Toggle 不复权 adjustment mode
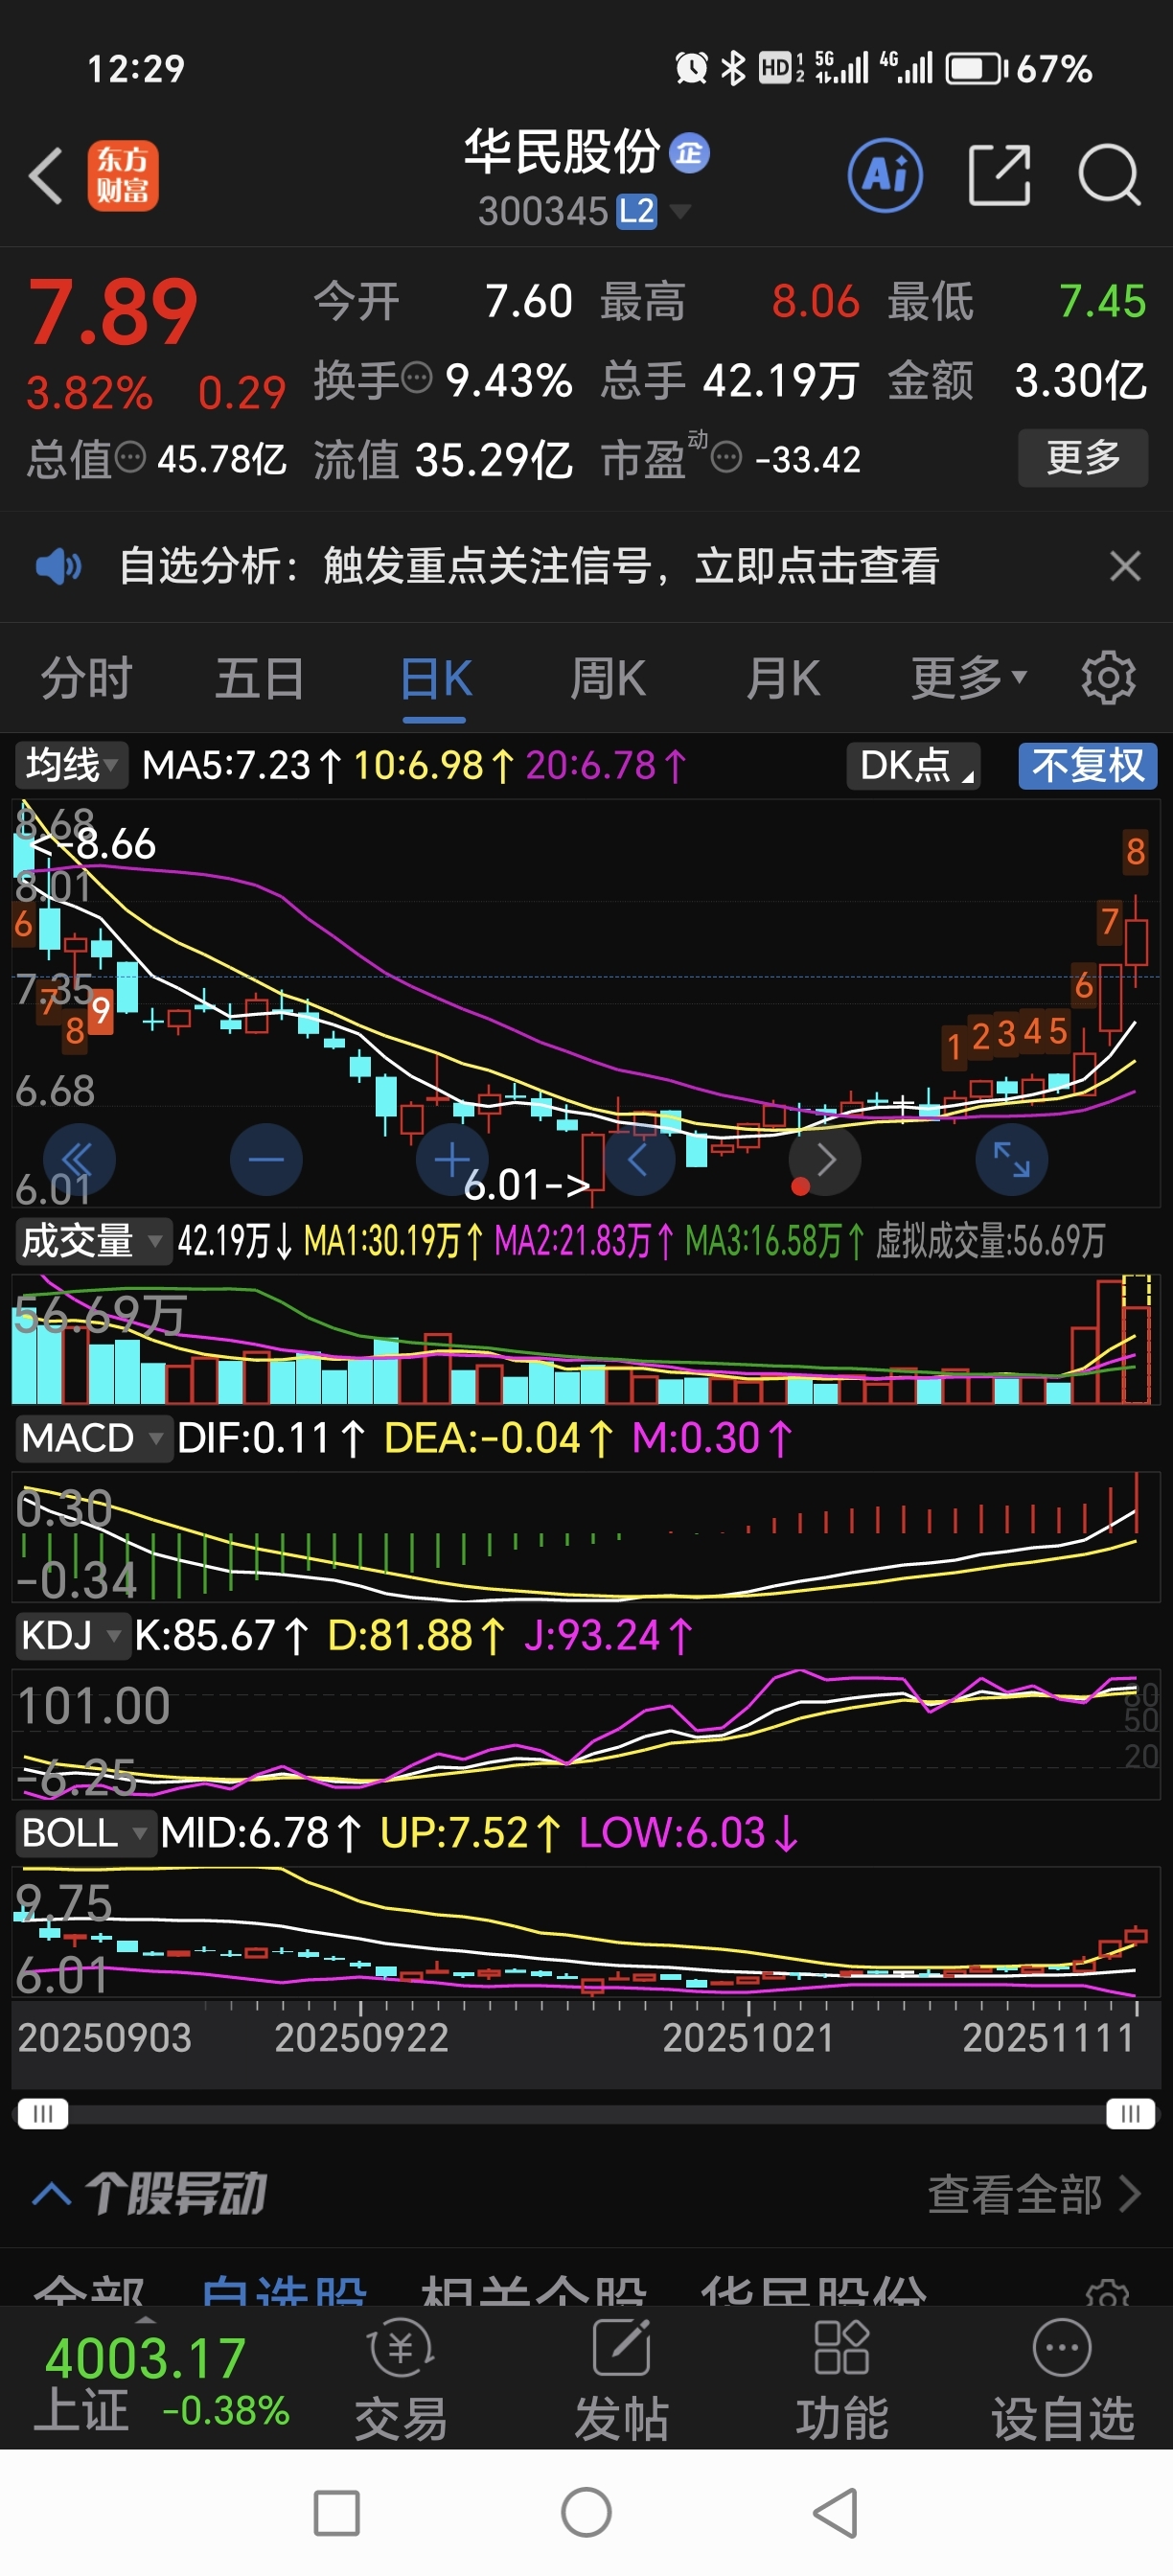This screenshot has width=1173, height=2576. 1088,766
